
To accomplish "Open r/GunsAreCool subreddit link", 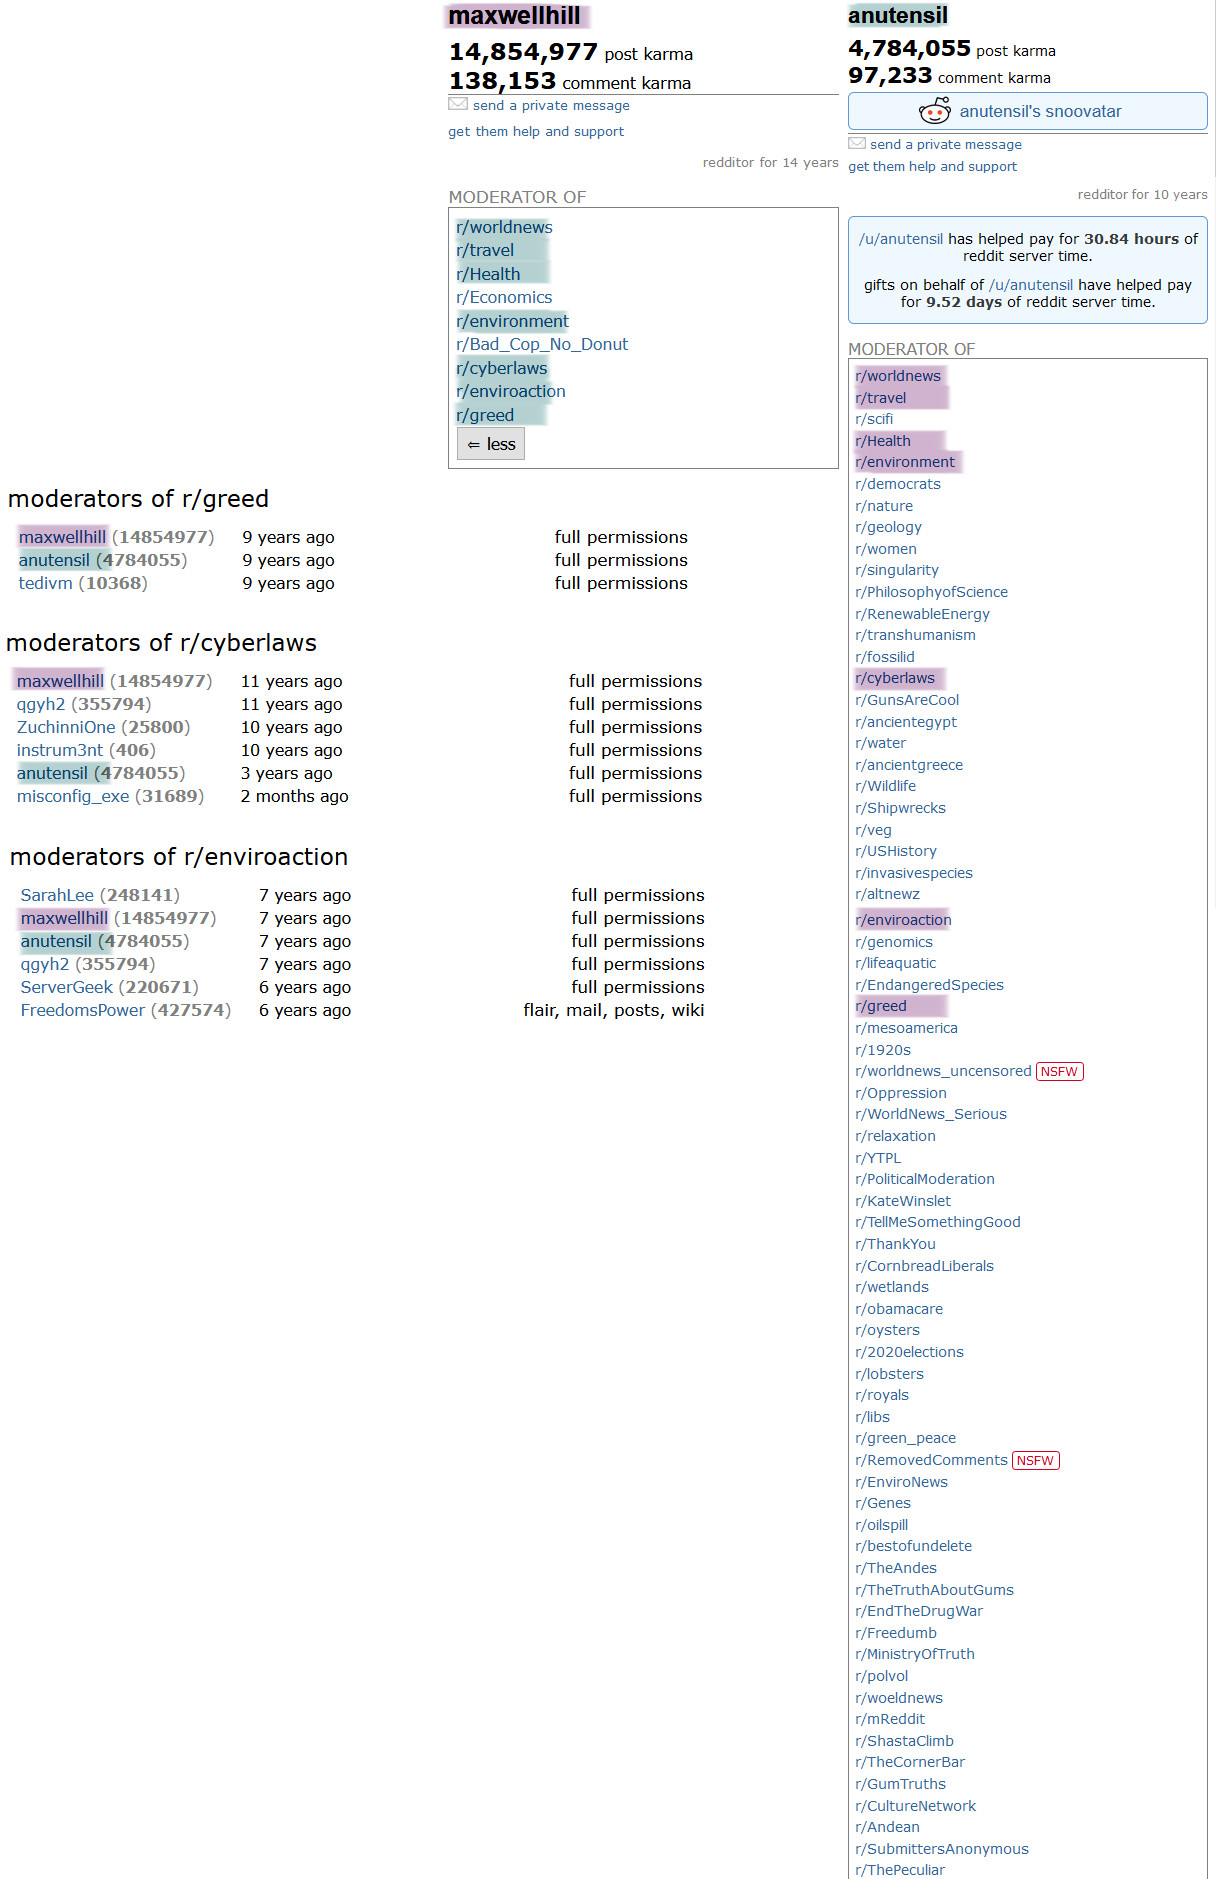I will coord(907,700).
